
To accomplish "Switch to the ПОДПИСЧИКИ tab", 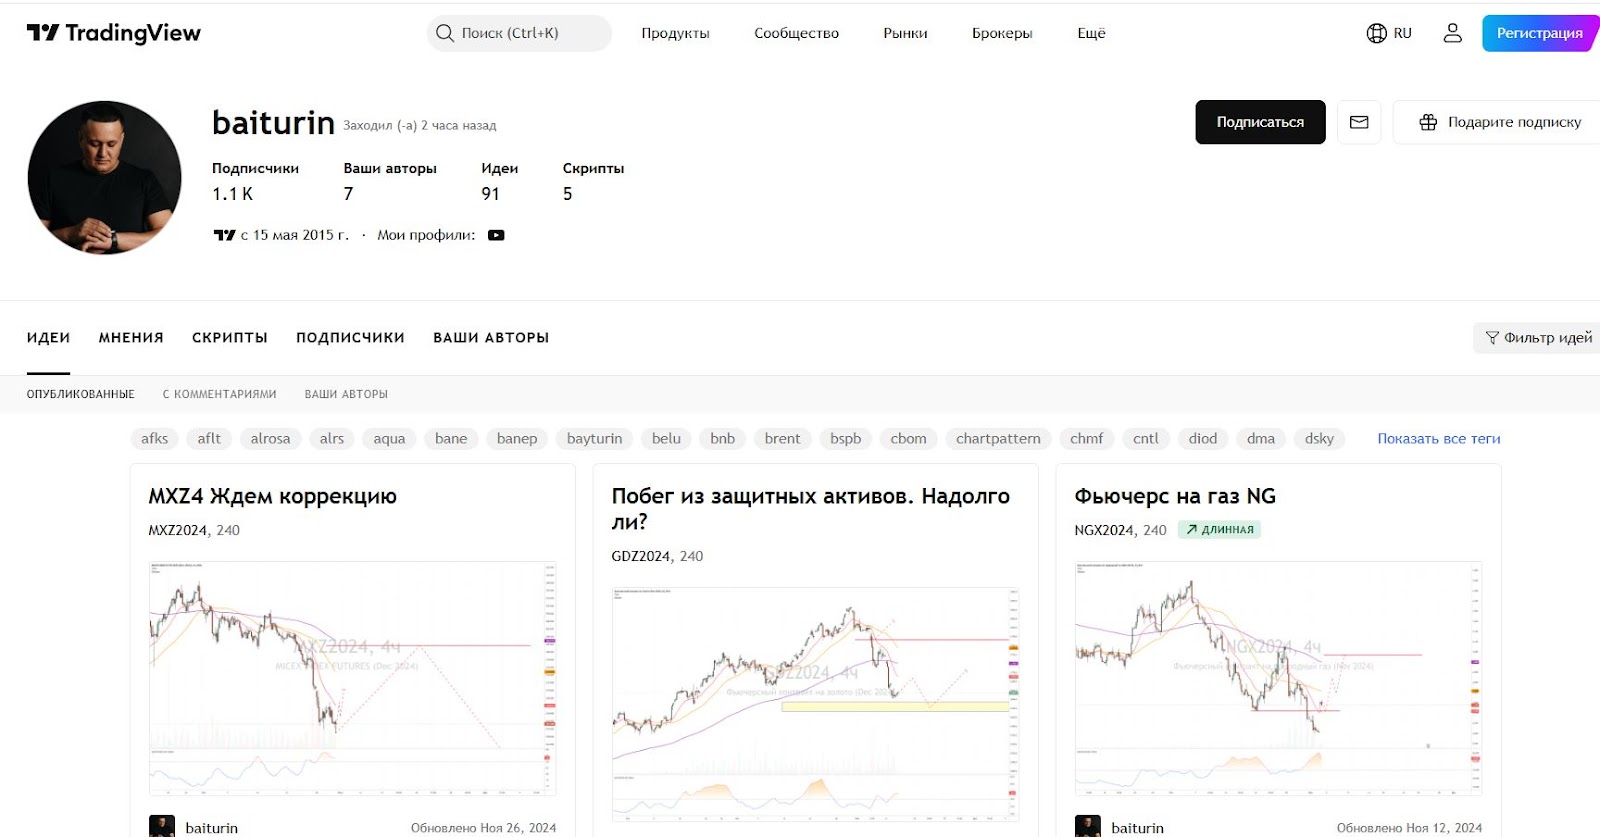I will (350, 338).
